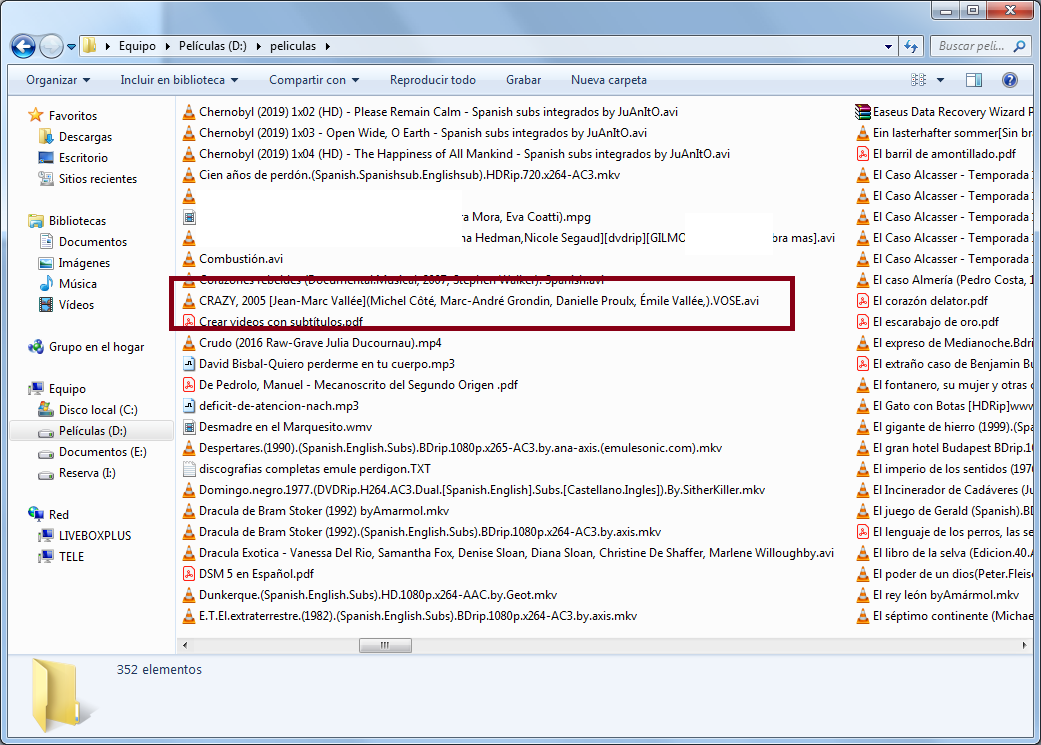Open the Organizar menu

coord(58,80)
